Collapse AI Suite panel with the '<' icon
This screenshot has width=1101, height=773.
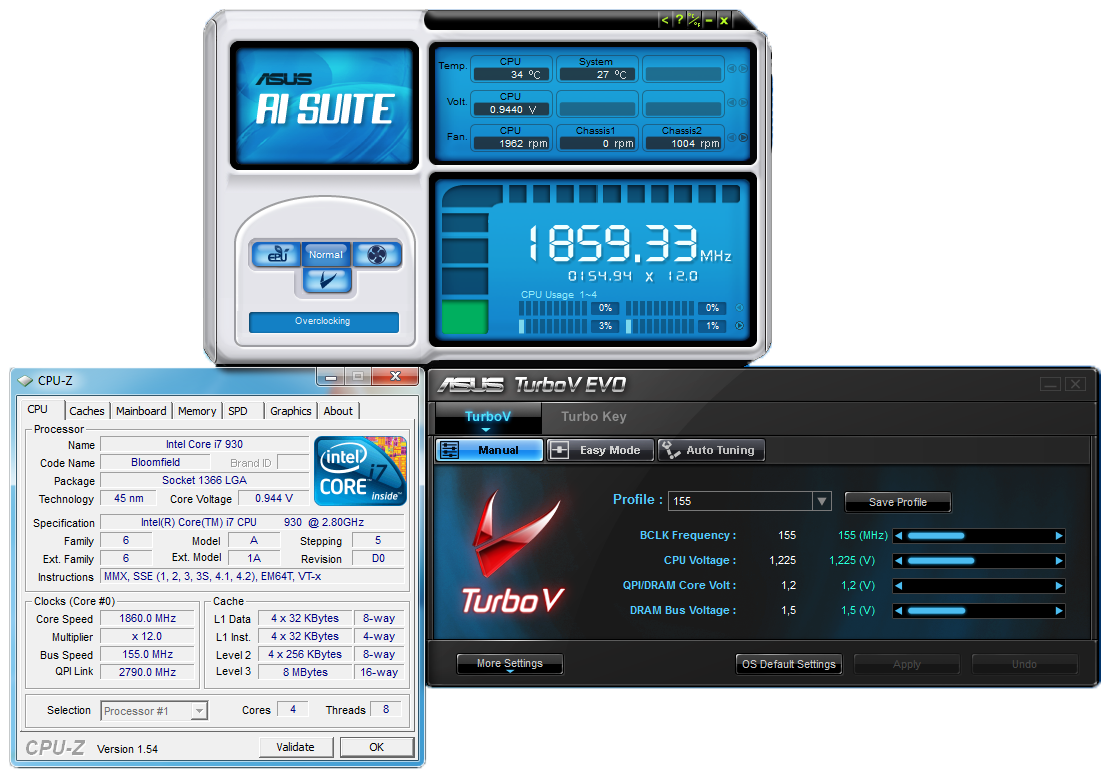pyautogui.click(x=664, y=20)
